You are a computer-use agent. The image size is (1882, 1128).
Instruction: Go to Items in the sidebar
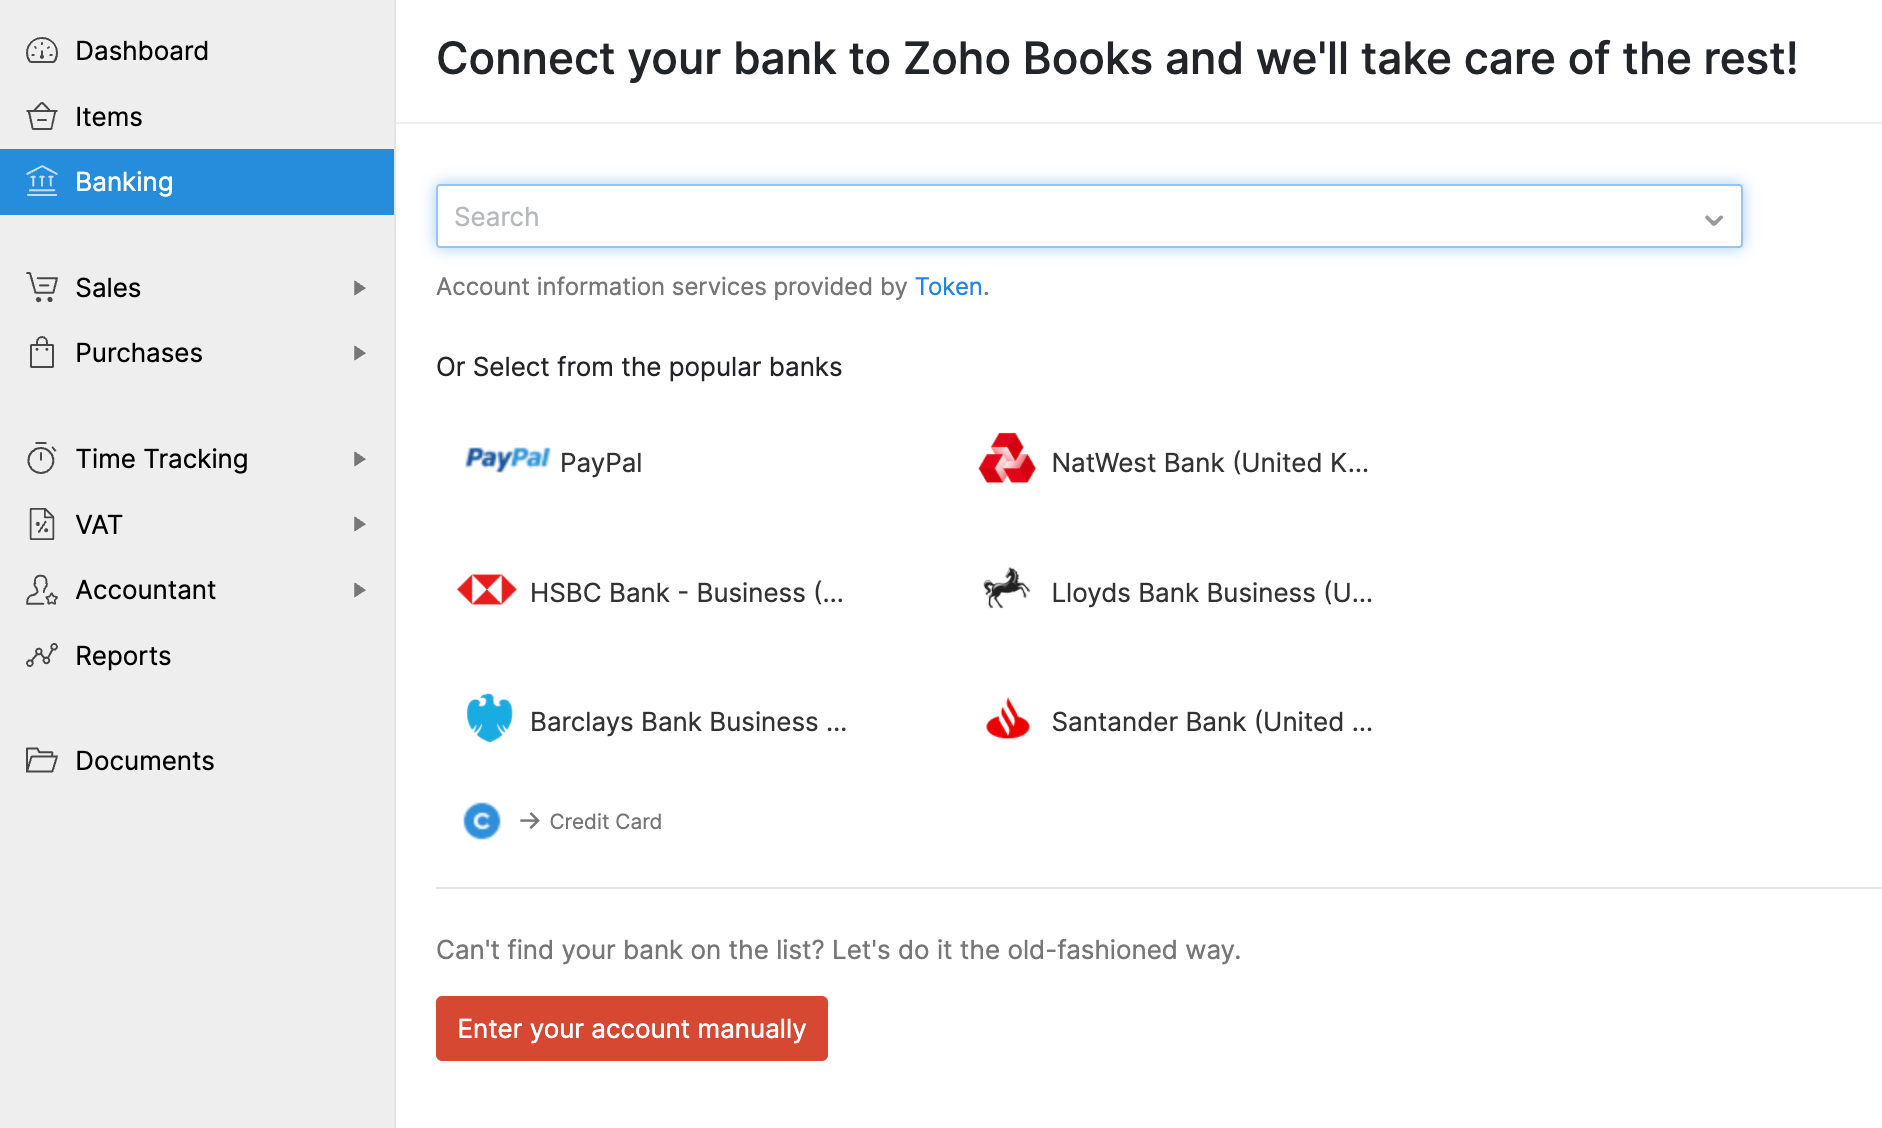pos(108,117)
